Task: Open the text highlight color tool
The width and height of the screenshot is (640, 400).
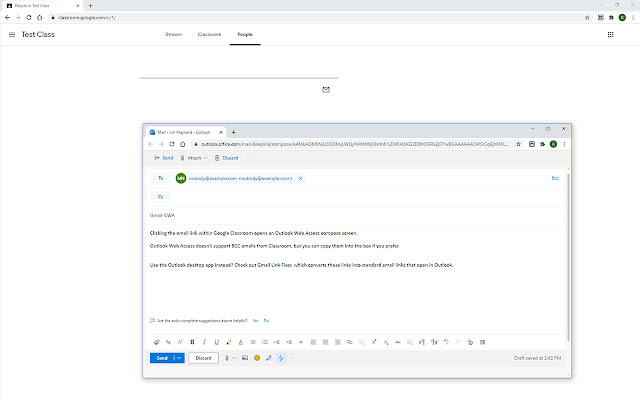Action: (229, 342)
